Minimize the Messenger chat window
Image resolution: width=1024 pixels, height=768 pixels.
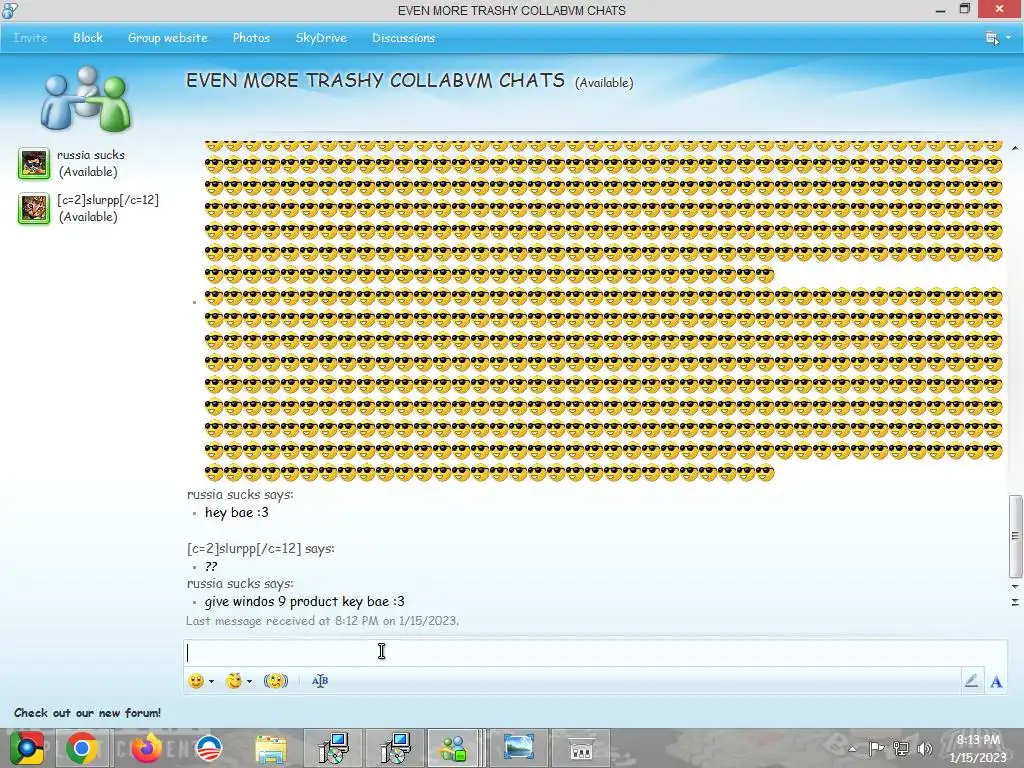tap(940, 10)
